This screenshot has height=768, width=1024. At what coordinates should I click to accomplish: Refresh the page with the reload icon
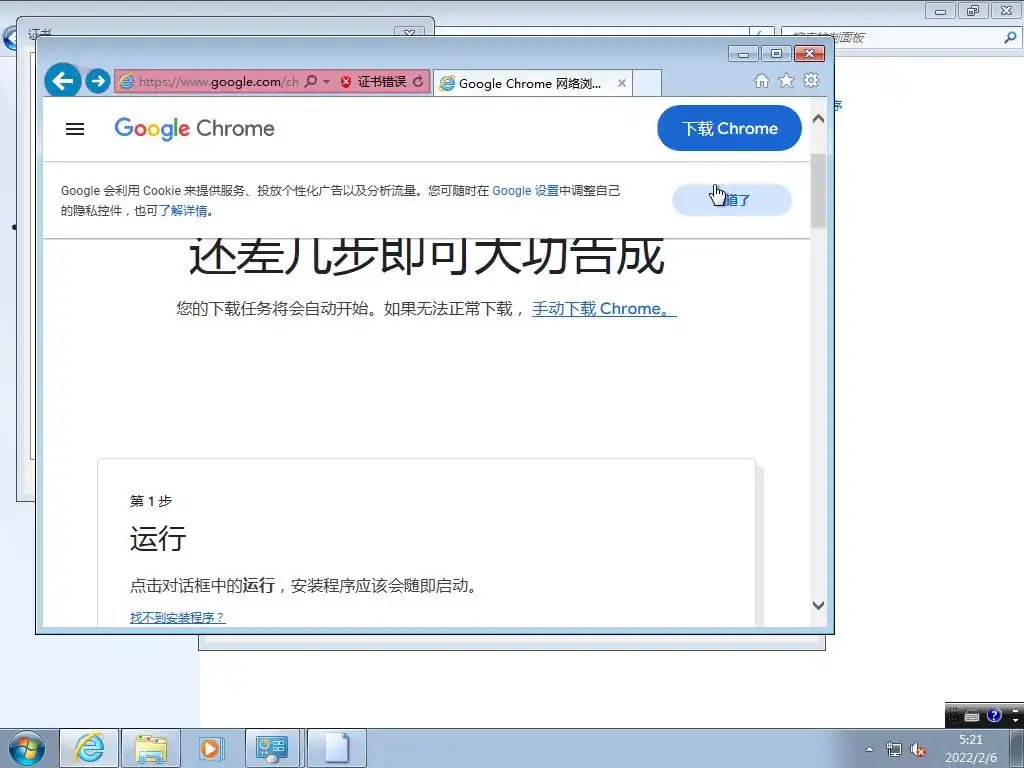[x=418, y=82]
